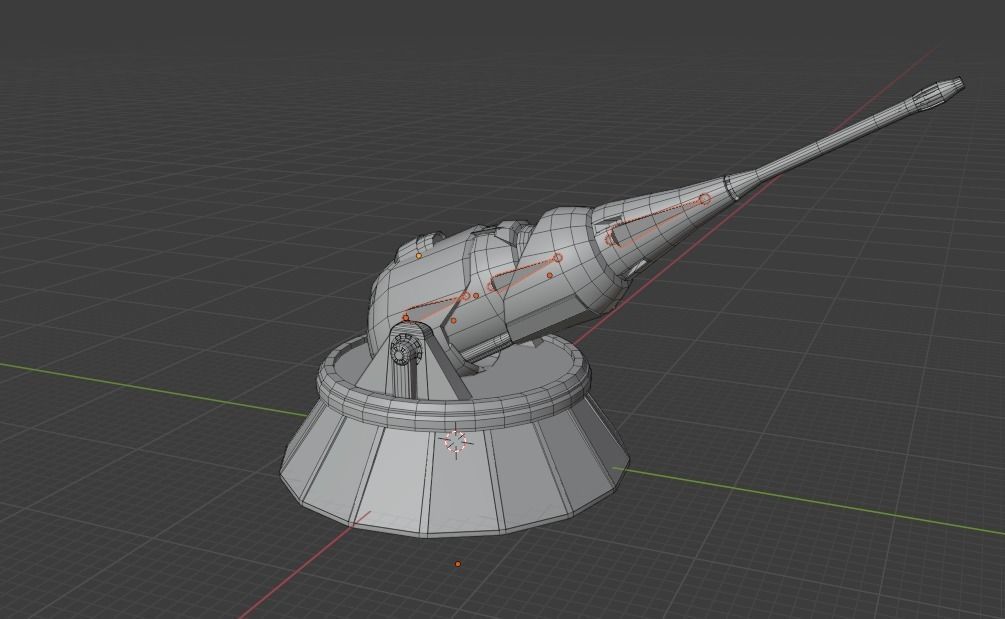Select the round pivot hinge on the bracket

404,351
